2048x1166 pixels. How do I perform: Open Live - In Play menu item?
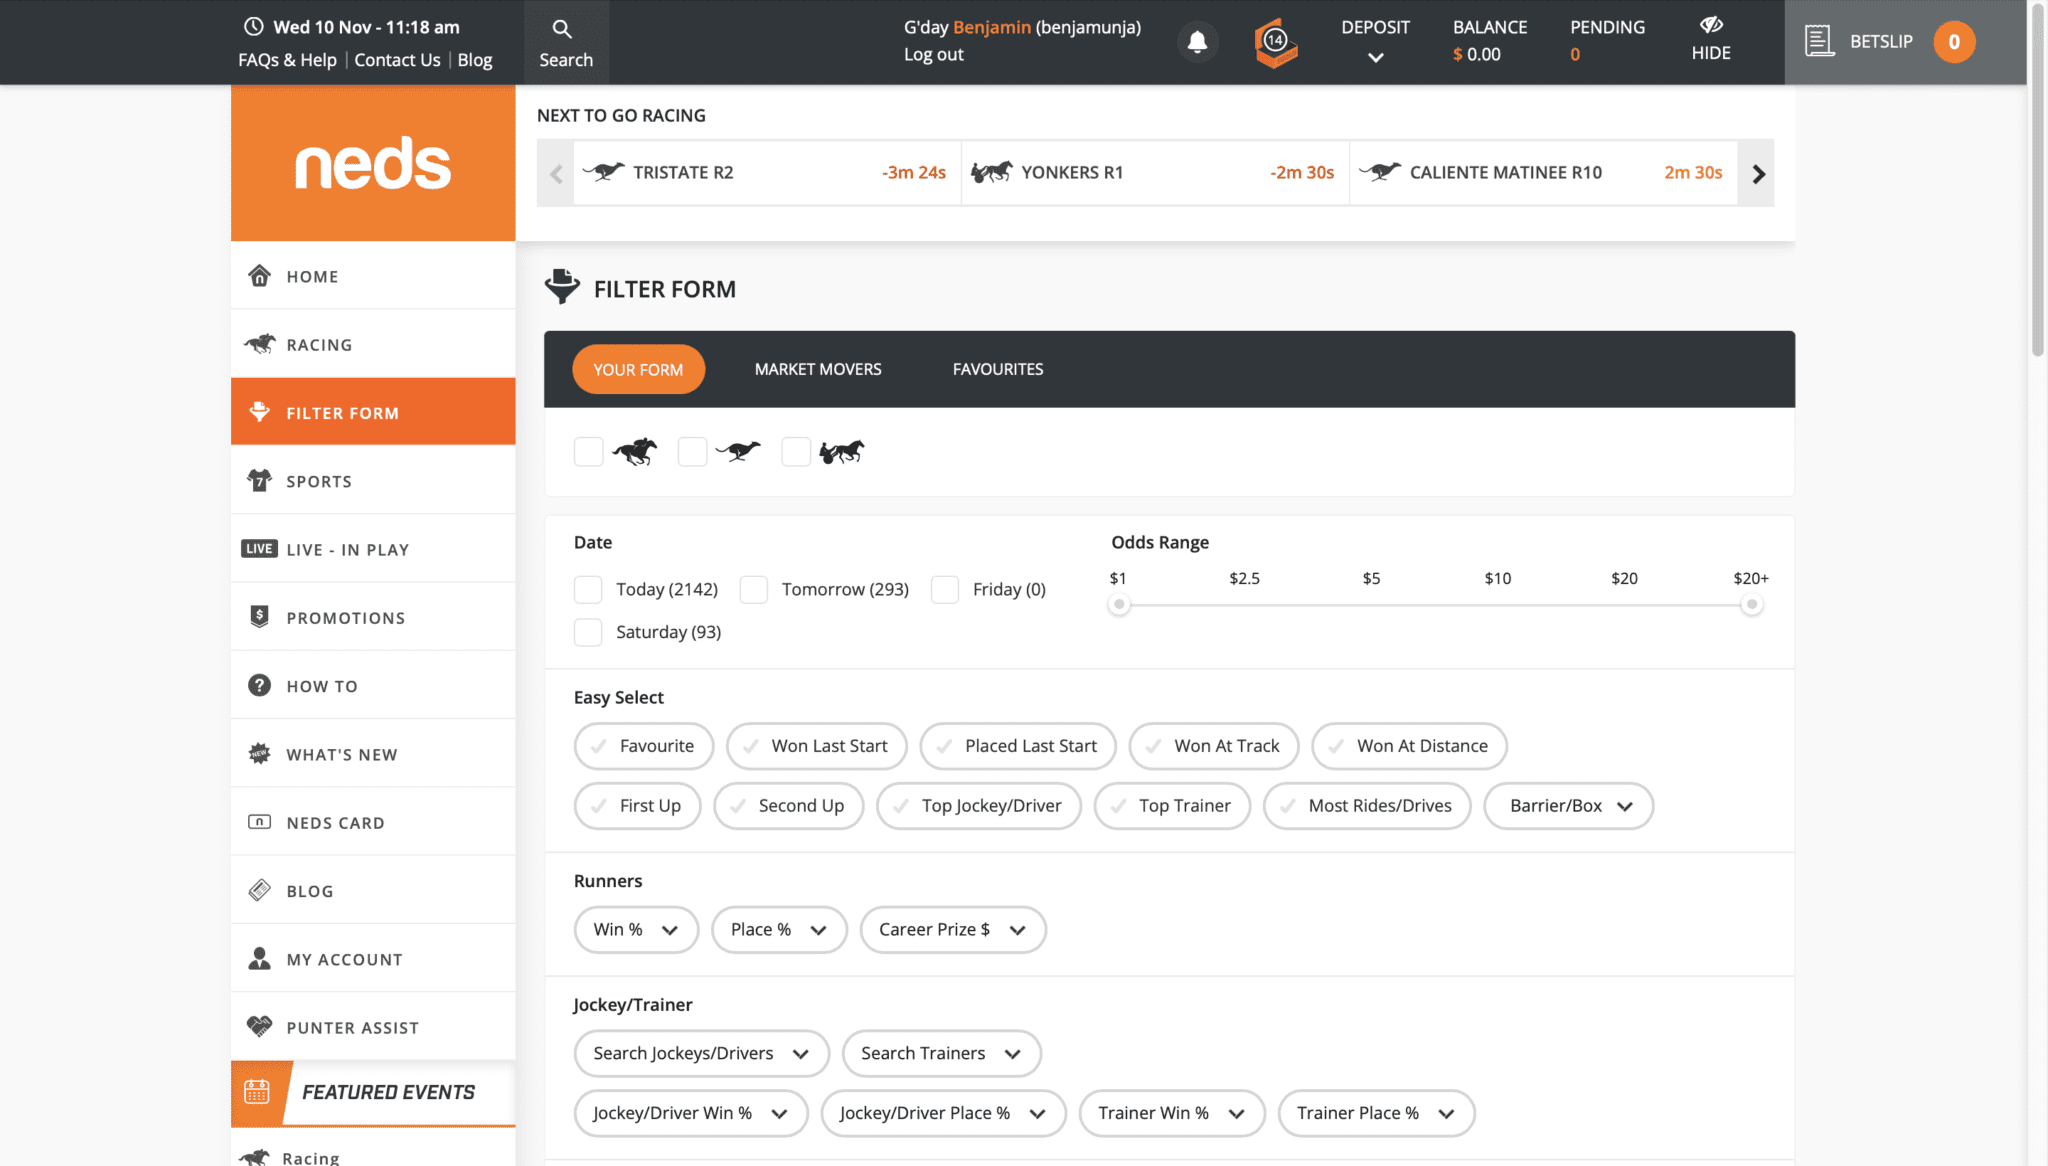coord(373,549)
